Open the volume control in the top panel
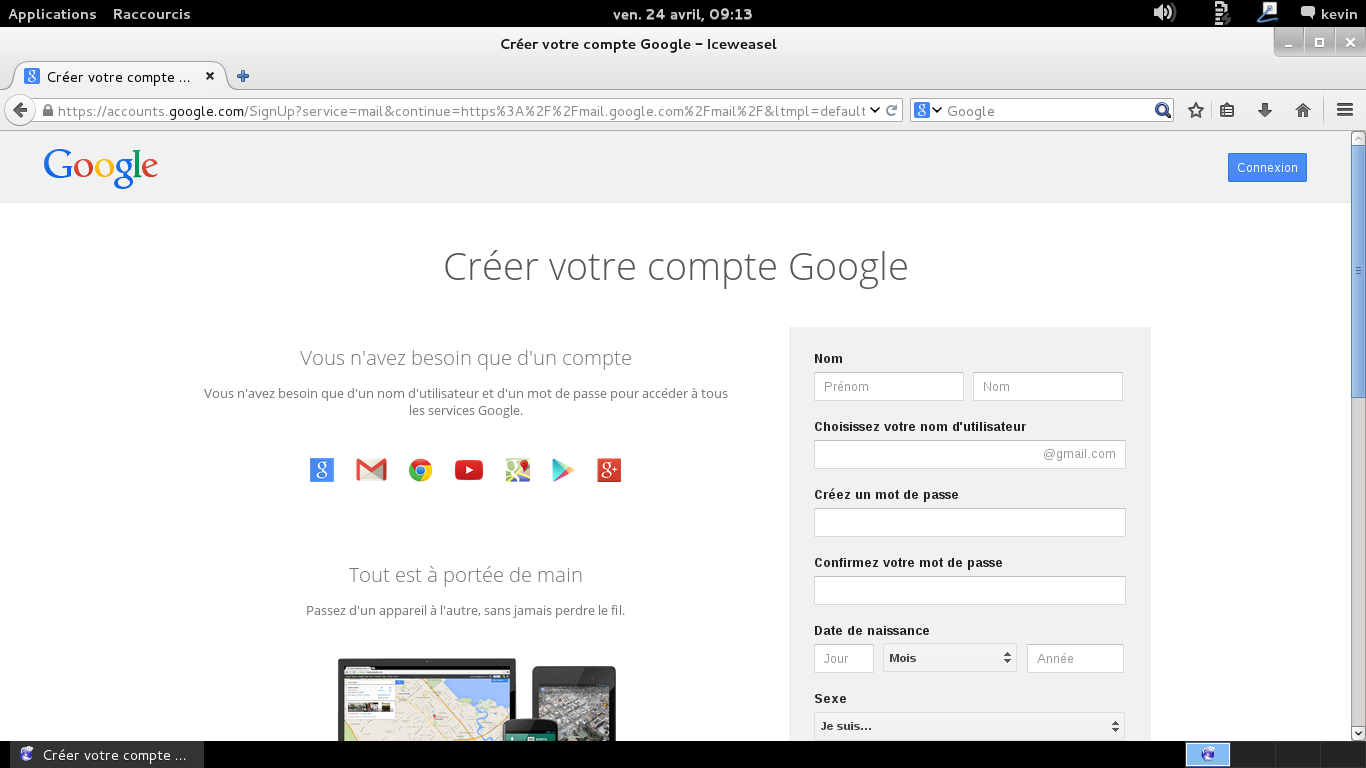 (1164, 13)
